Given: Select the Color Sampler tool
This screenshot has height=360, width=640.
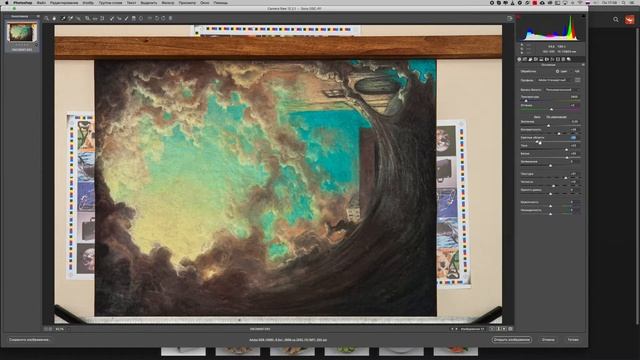Looking at the screenshot, I should 71,18.
